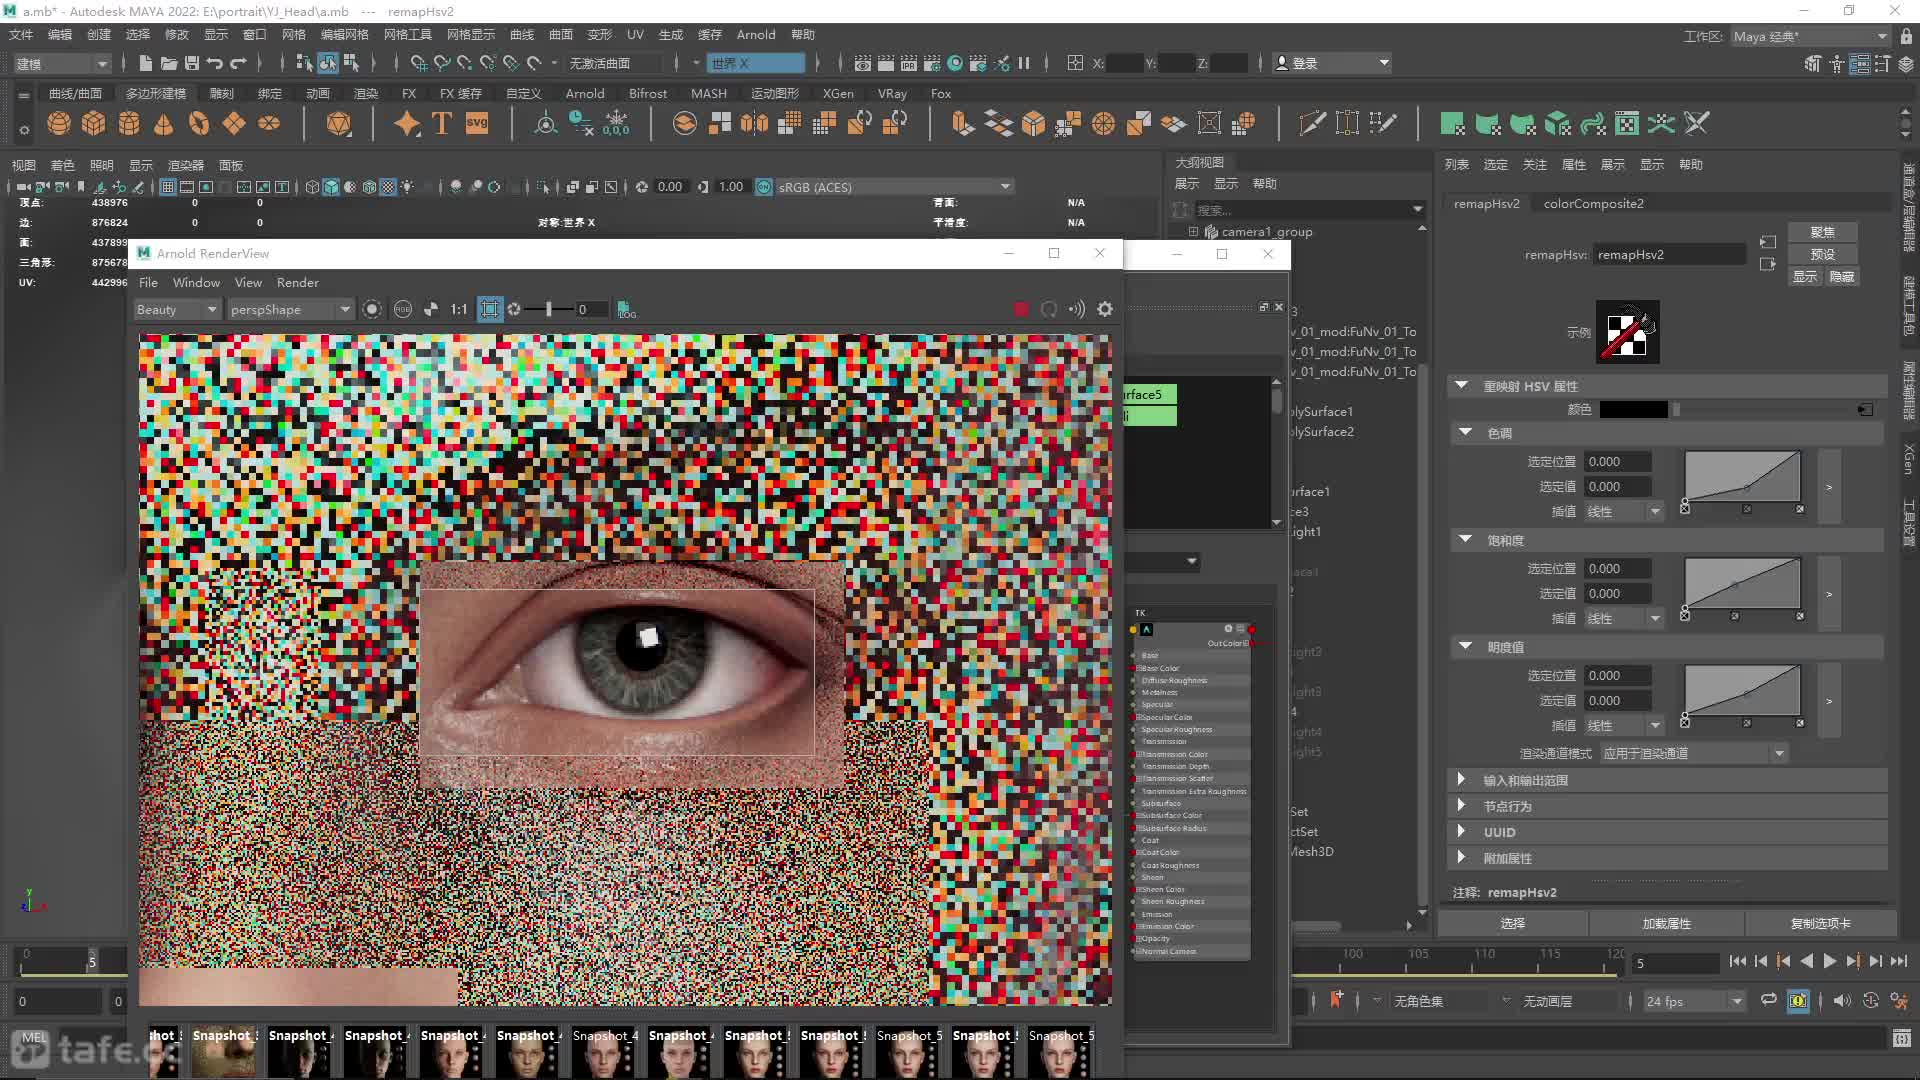Switch to the colorComposite2 tab
This screenshot has width=1920, height=1080.
(1594, 203)
